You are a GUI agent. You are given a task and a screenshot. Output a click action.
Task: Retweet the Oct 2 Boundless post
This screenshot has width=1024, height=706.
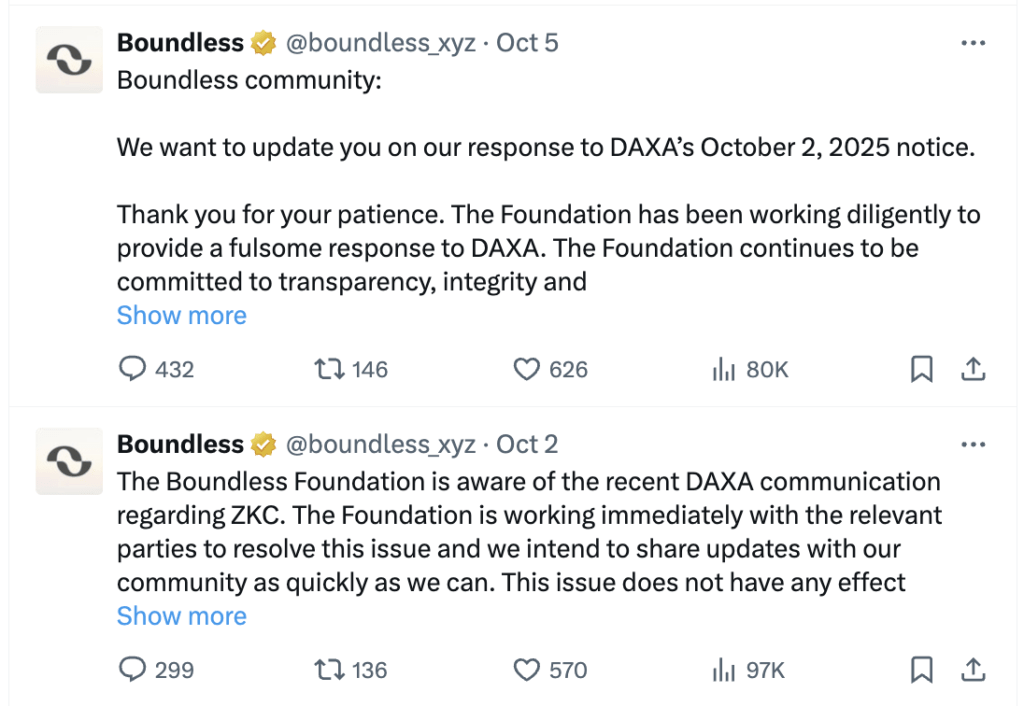329,670
